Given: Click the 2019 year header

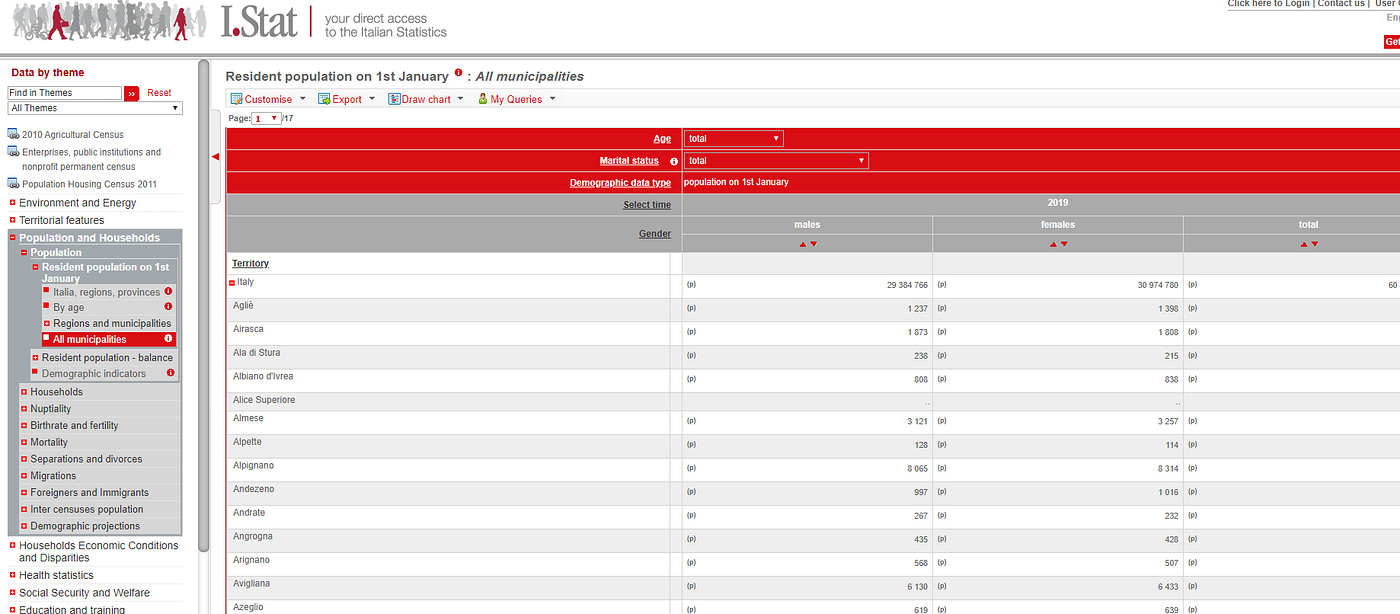Looking at the screenshot, I should 1057,203.
